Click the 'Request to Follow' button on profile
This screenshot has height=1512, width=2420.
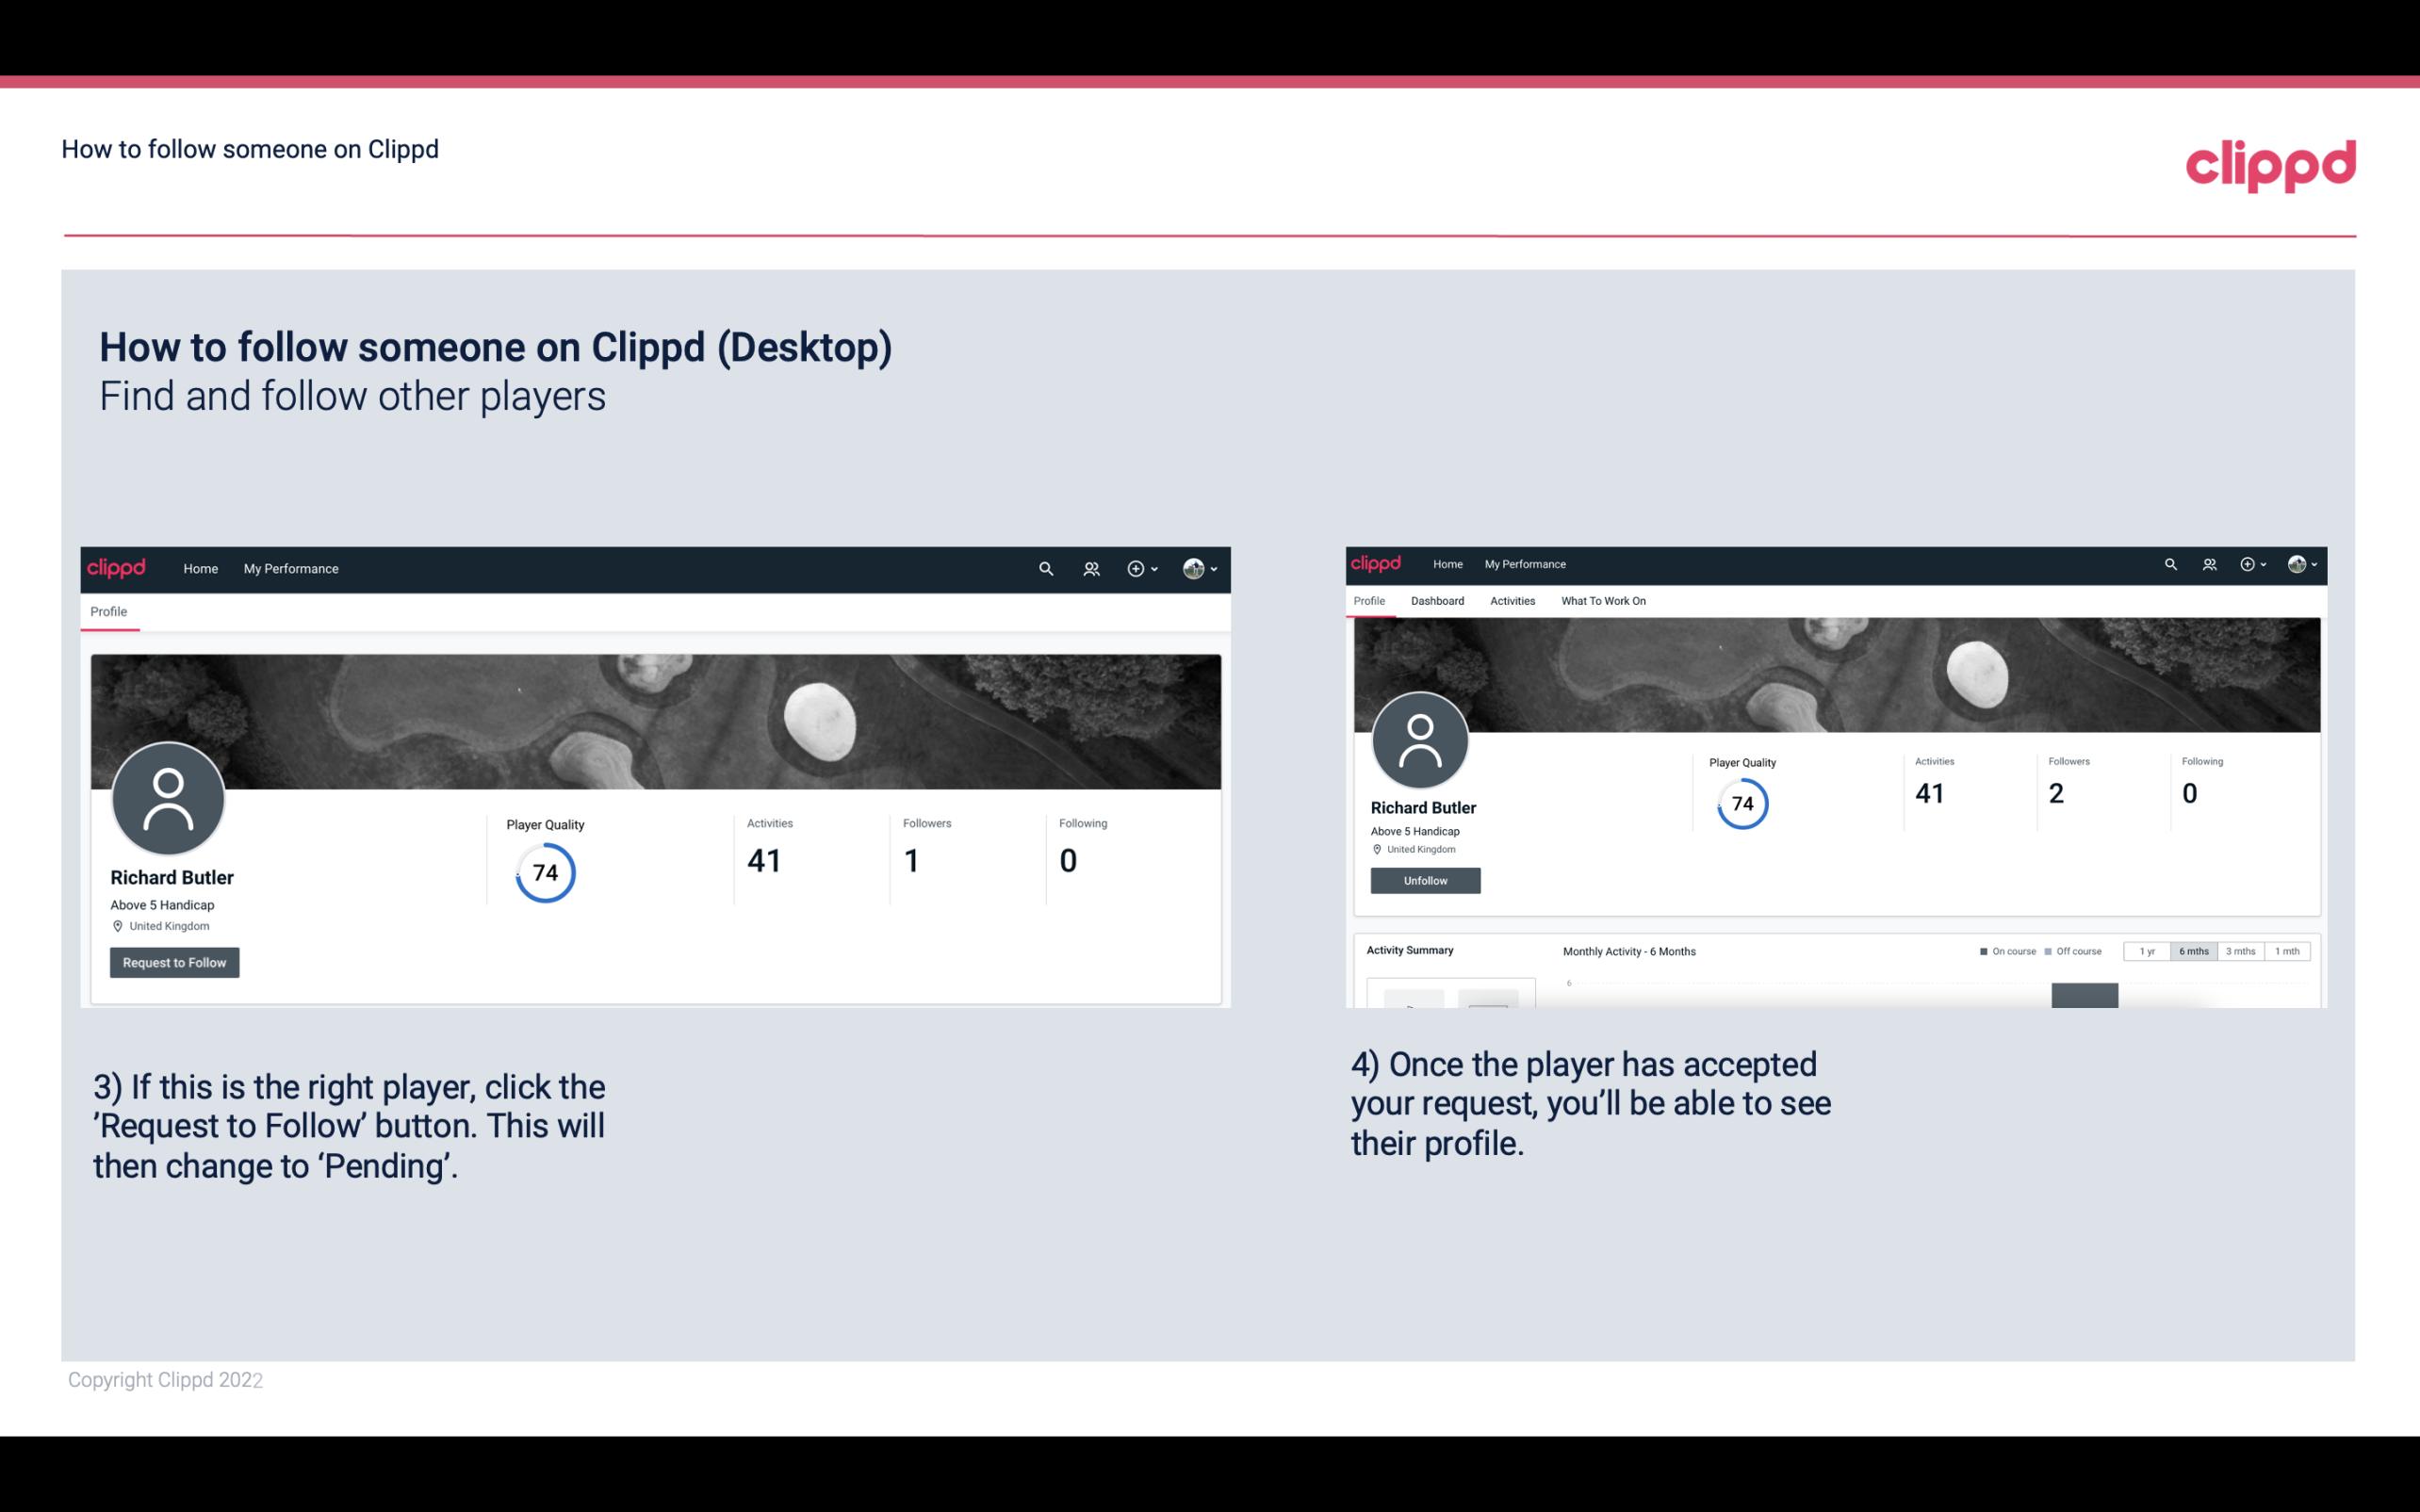(x=174, y=962)
